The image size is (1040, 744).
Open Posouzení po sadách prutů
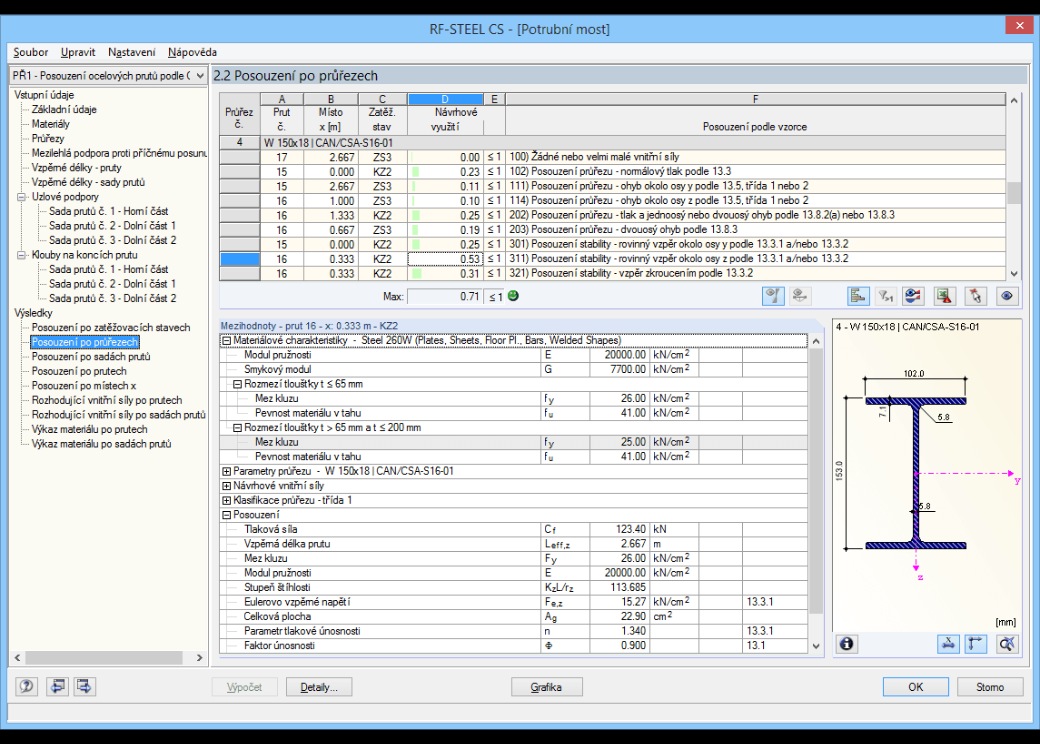(x=91, y=357)
